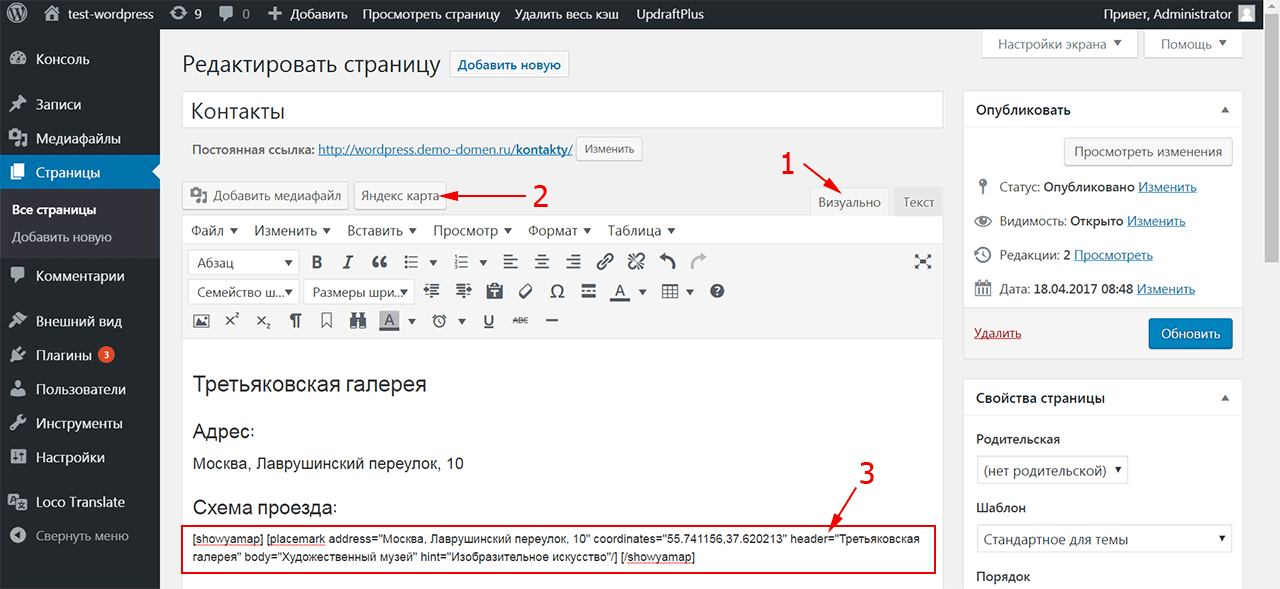
Task: Open the font family dropdown
Action: pos(243,292)
